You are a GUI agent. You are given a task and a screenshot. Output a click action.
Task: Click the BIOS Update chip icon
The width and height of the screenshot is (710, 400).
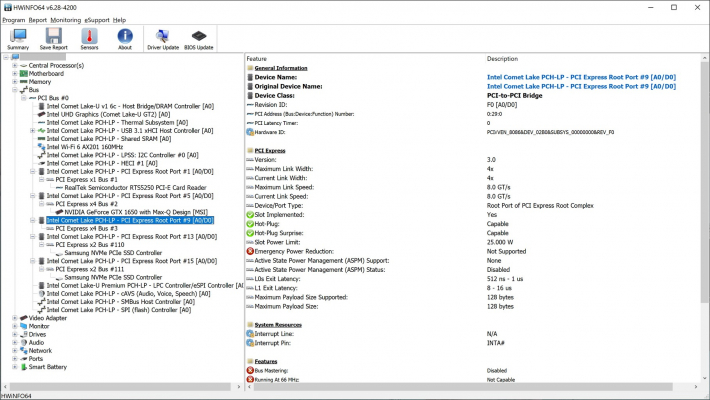(199, 38)
